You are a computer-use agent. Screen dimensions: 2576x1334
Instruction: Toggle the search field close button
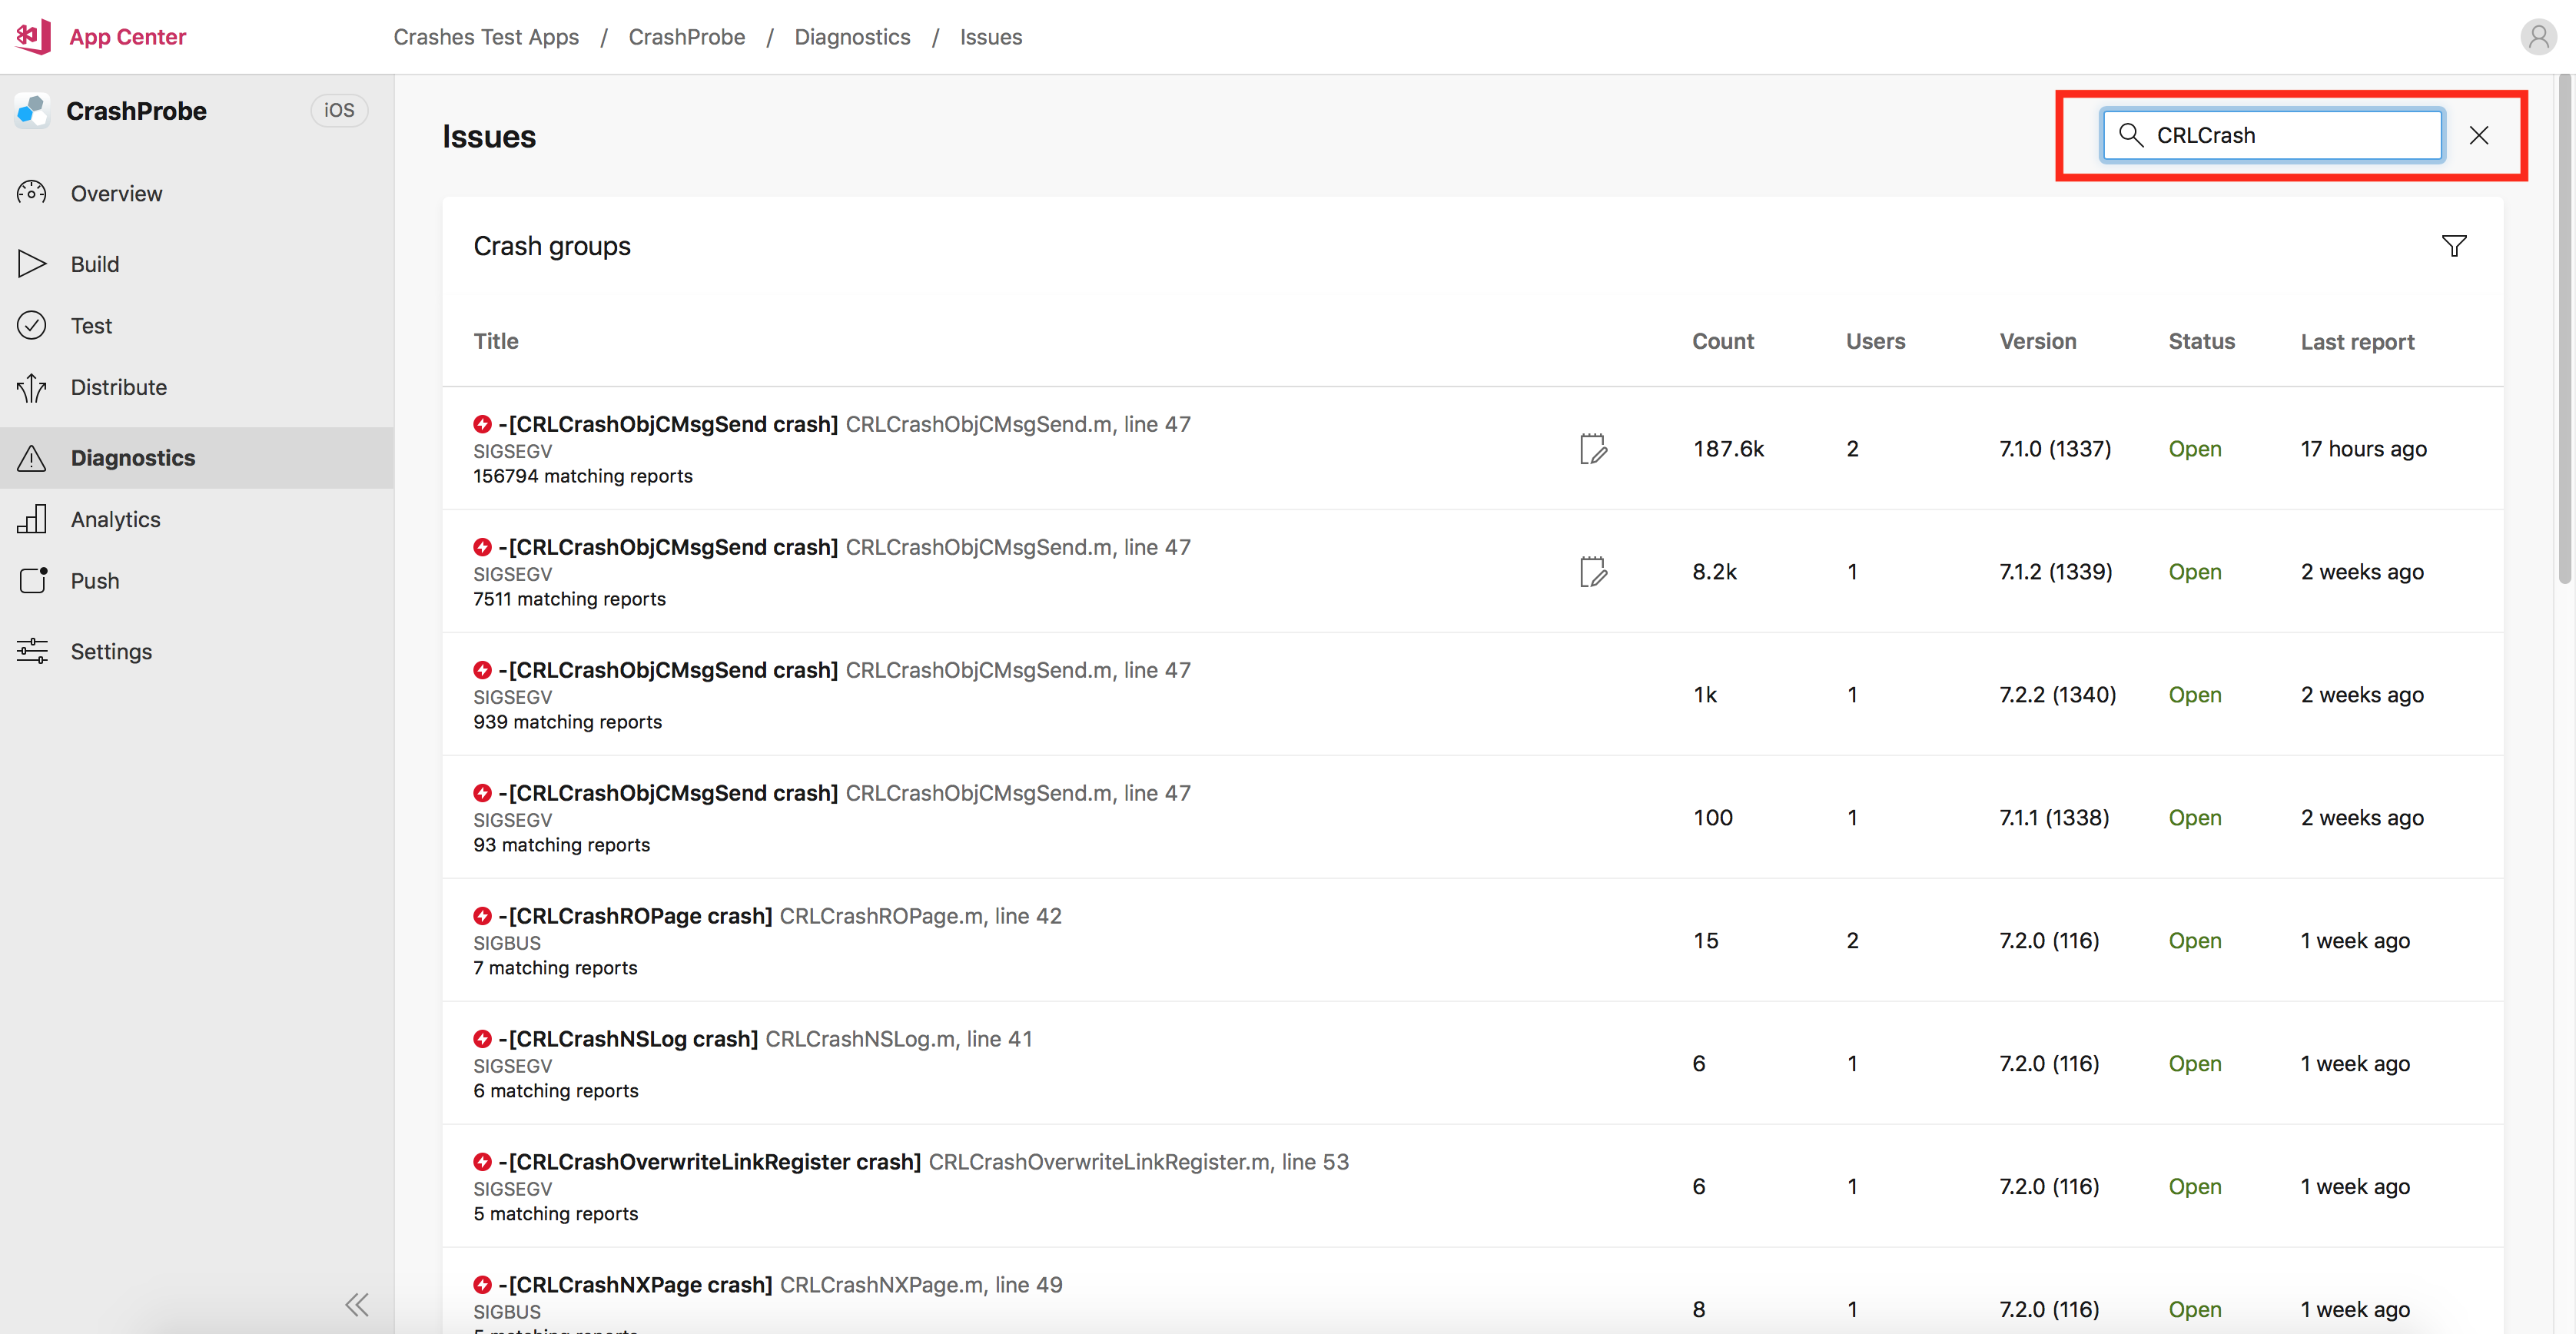[x=2479, y=134]
